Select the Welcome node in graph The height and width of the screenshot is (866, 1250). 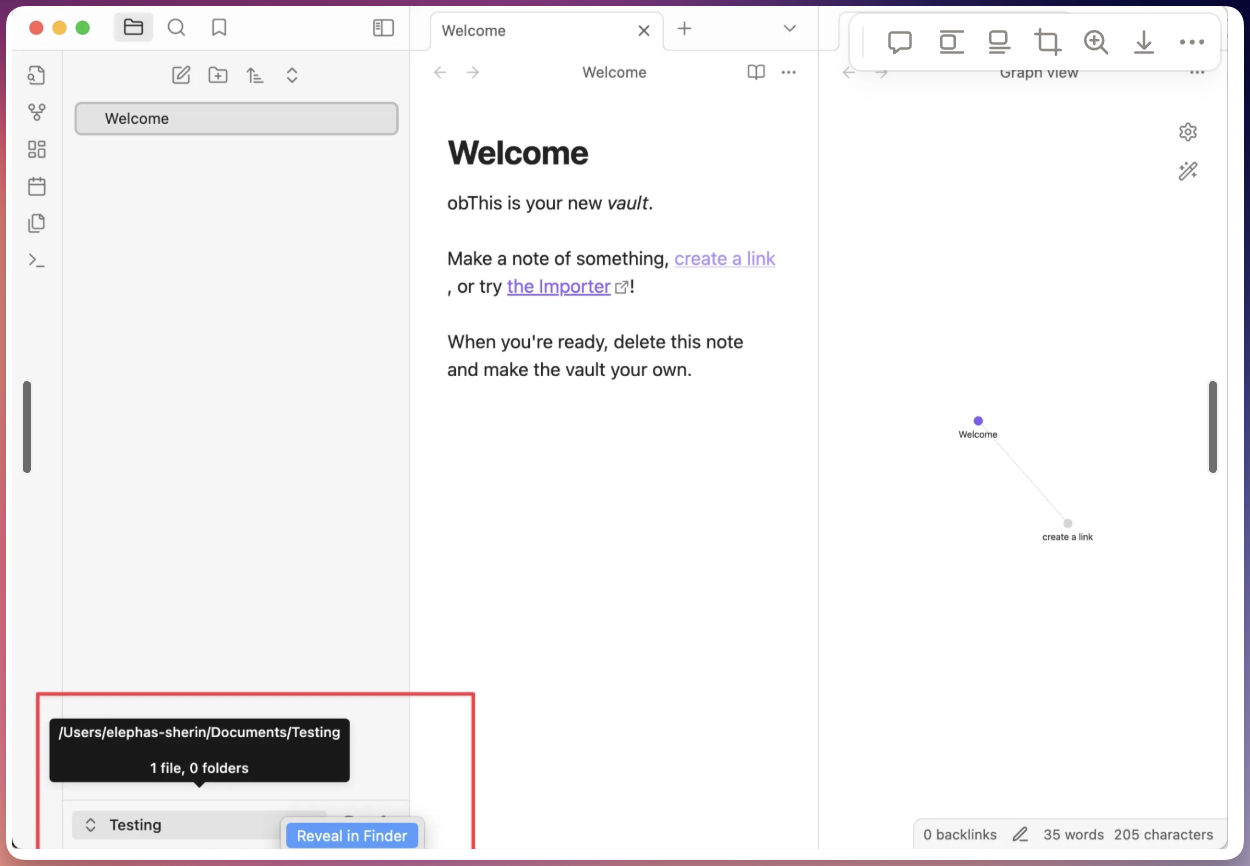[x=978, y=421]
